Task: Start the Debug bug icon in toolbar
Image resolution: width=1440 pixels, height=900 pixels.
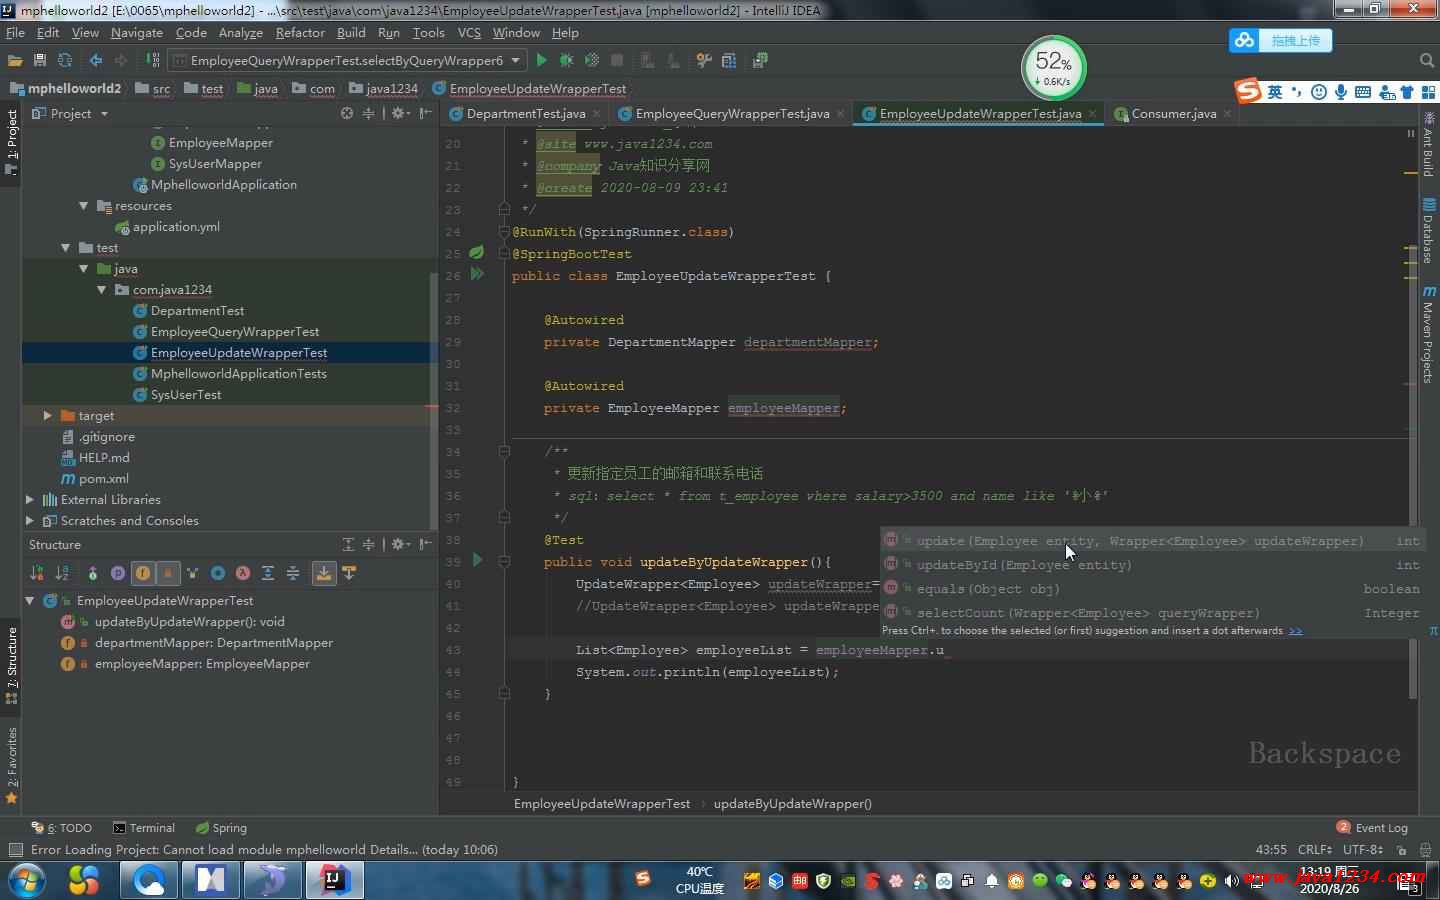Action: click(x=567, y=61)
